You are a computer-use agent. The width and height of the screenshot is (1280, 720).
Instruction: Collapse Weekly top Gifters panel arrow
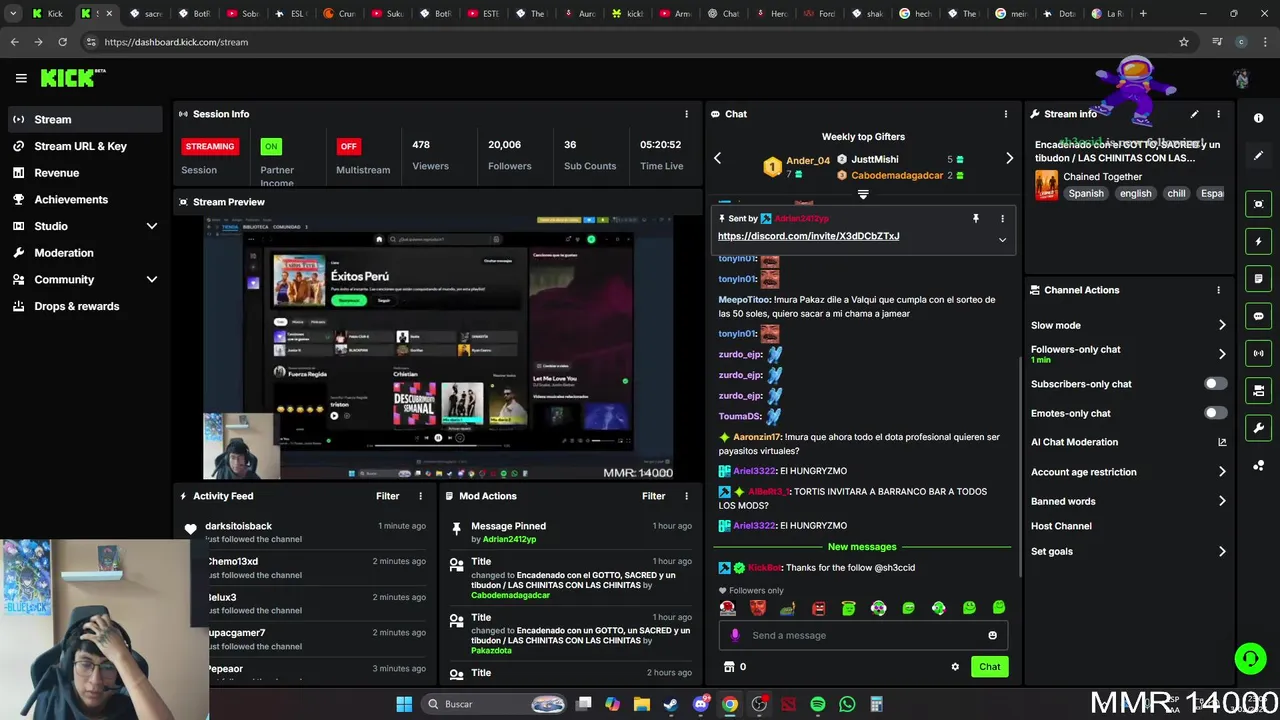863,195
